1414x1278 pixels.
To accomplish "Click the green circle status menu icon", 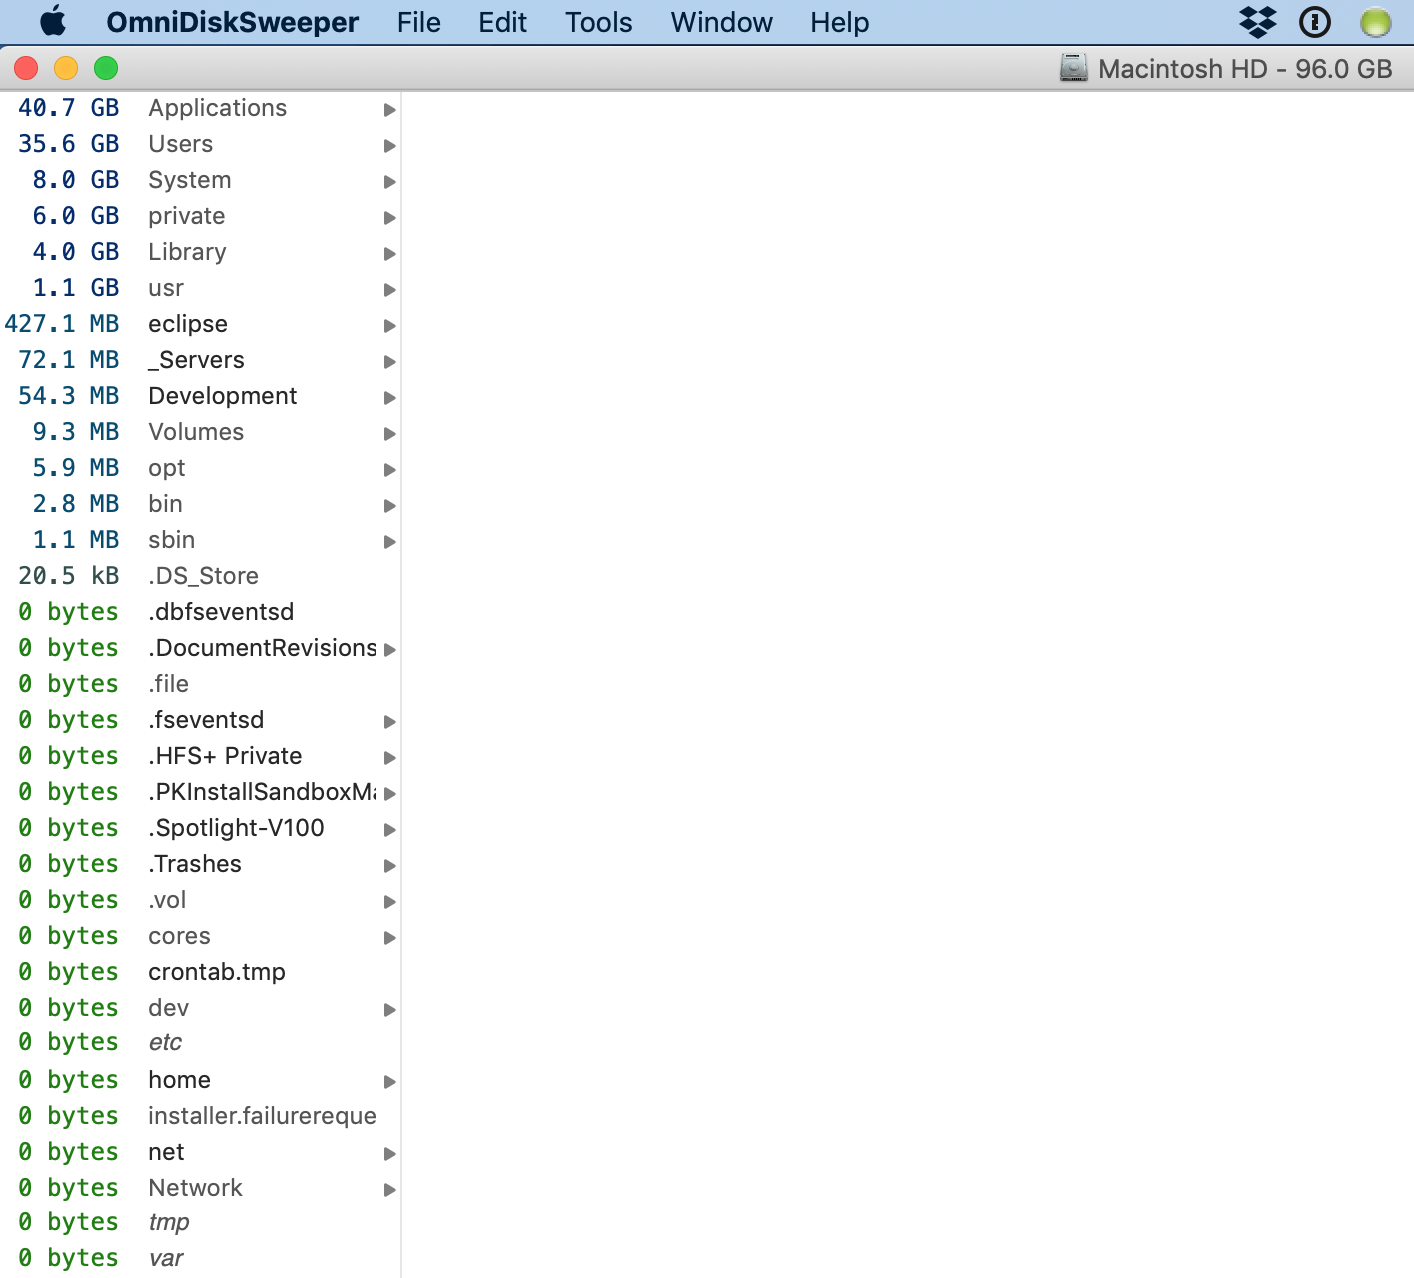I will coord(1376,22).
